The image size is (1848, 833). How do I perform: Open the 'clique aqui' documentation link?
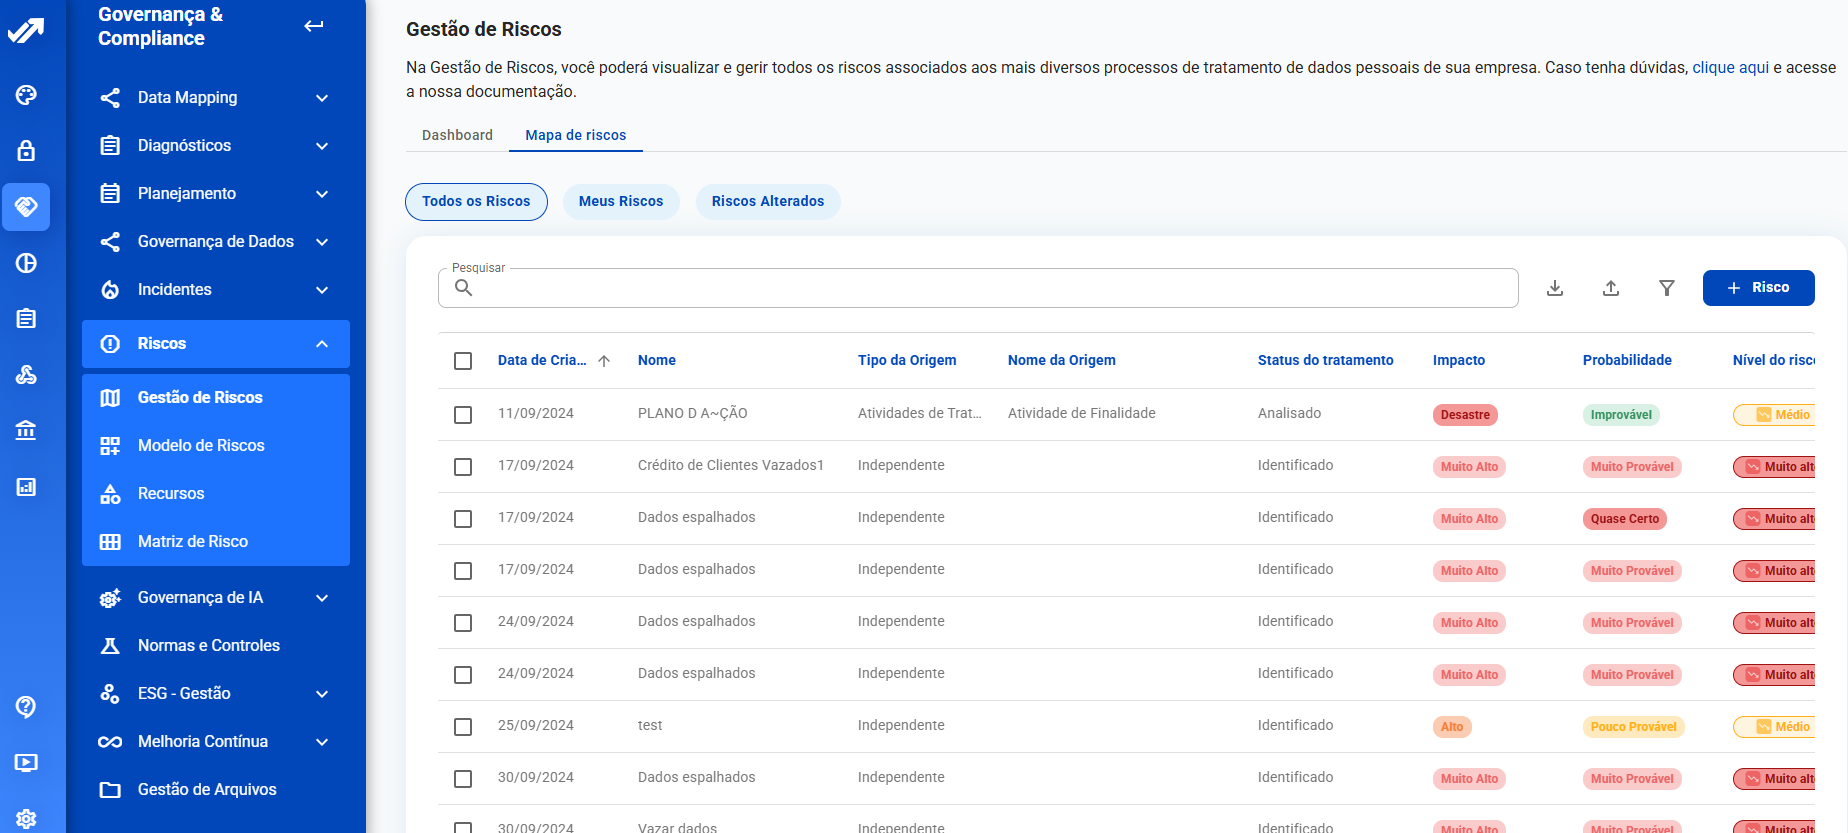pyautogui.click(x=1730, y=68)
